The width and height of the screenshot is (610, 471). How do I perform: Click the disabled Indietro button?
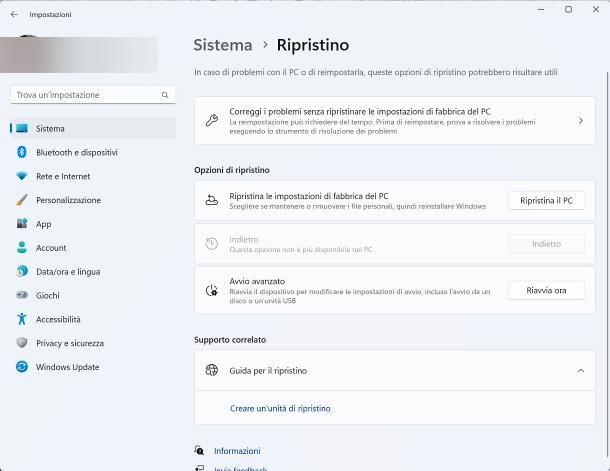546,244
